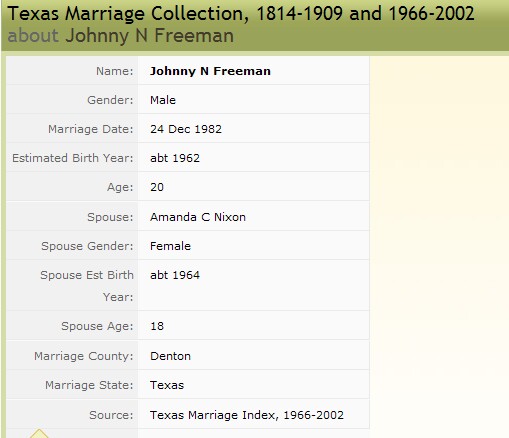
Task: Click the estimated birth year abt 1962
Action: [x=175, y=158]
